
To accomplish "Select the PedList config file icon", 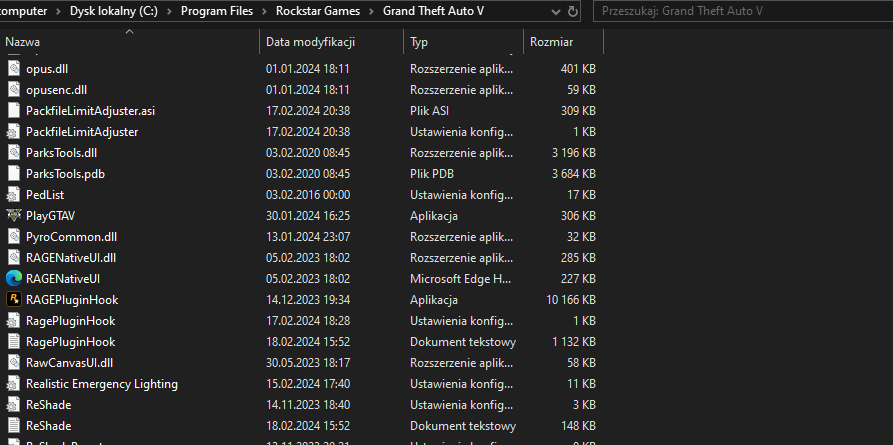I will (14, 194).
